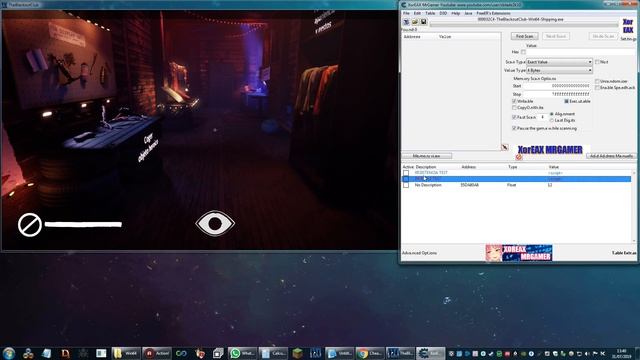Image resolution: width=640 pixels, height=360 pixels.
Task: Click the Minecraft block icon on the taskbar
Action: (297, 353)
